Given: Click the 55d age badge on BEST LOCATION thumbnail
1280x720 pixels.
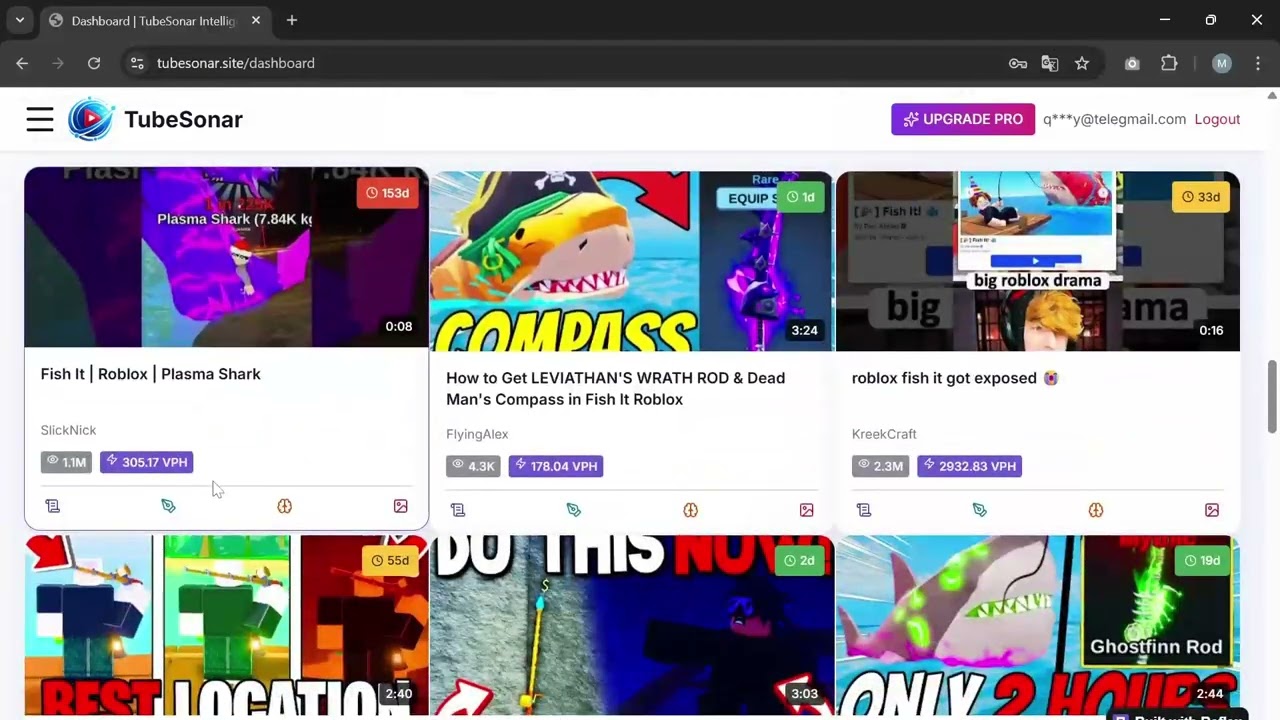Looking at the screenshot, I should pos(389,561).
